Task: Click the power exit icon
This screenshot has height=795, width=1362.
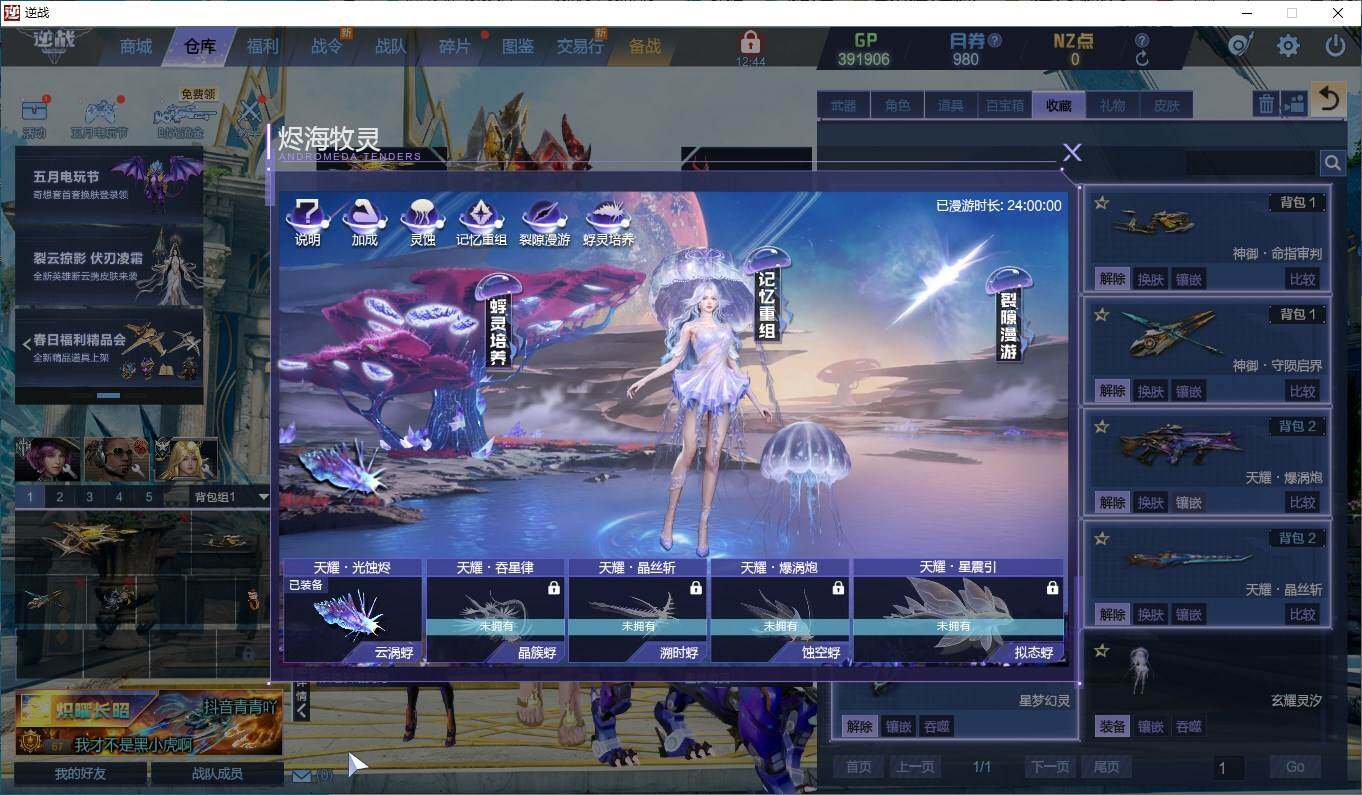Action: (1335, 46)
